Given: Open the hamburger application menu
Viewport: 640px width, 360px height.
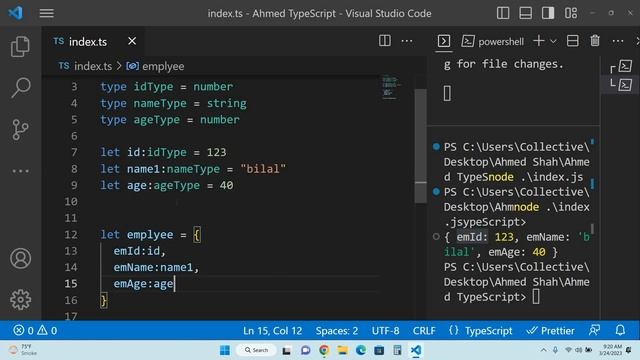Looking at the screenshot, I should [x=47, y=13].
